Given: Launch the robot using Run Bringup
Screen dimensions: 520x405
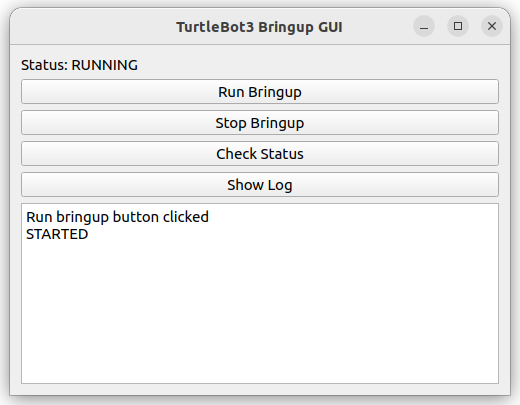Looking at the screenshot, I should tap(260, 92).
